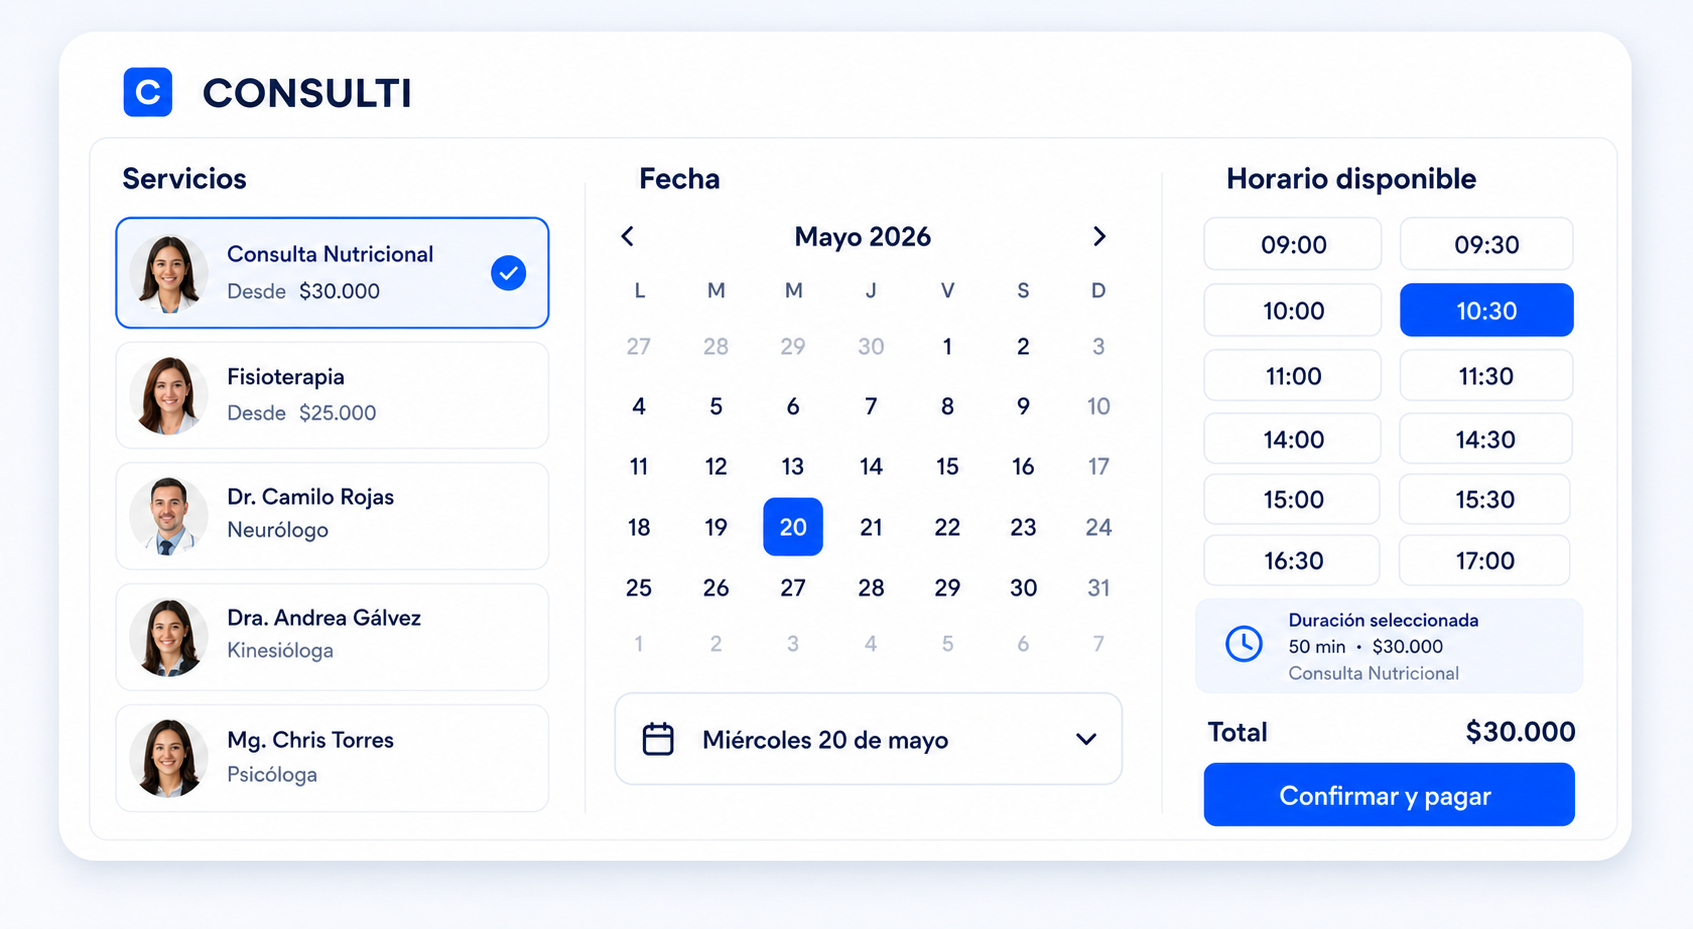Choose the 11:00 time slot
Image resolution: width=1693 pixels, height=929 pixels.
[1293, 376]
